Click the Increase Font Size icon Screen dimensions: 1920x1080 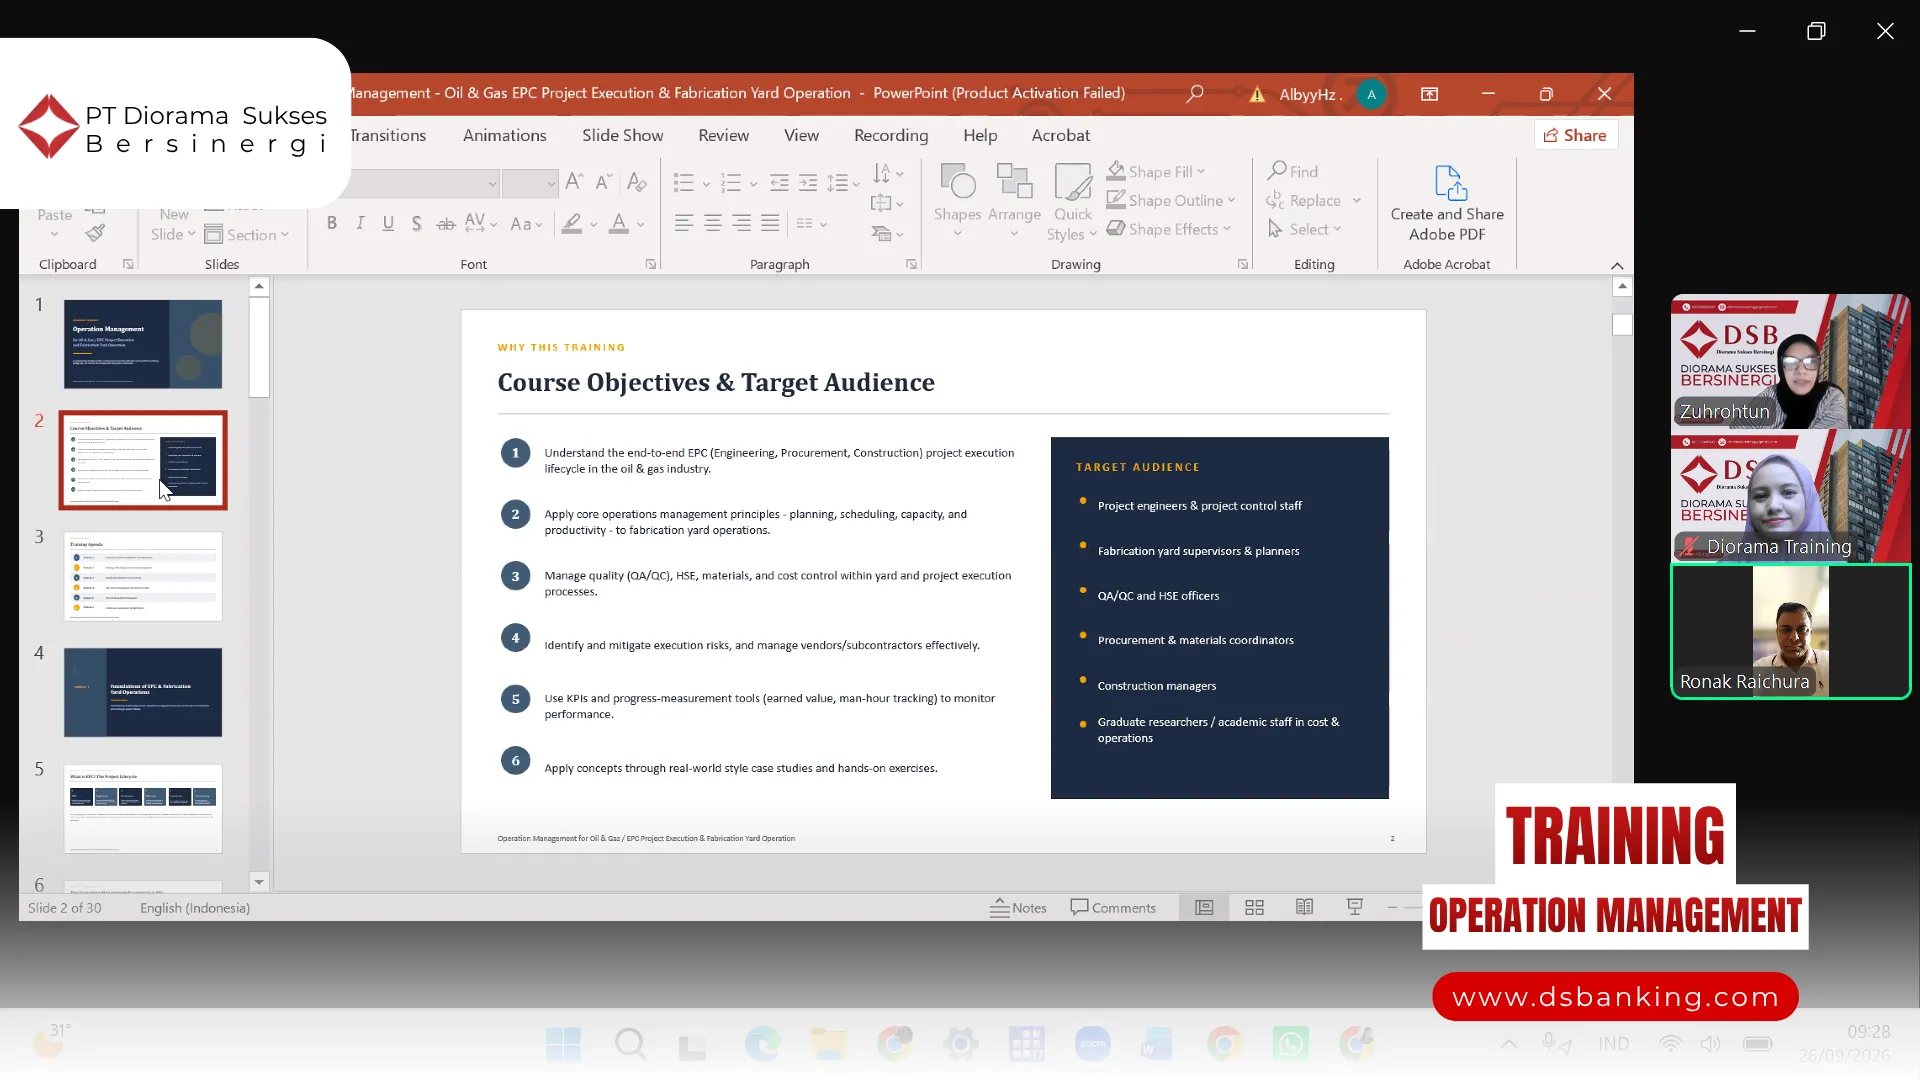(574, 182)
